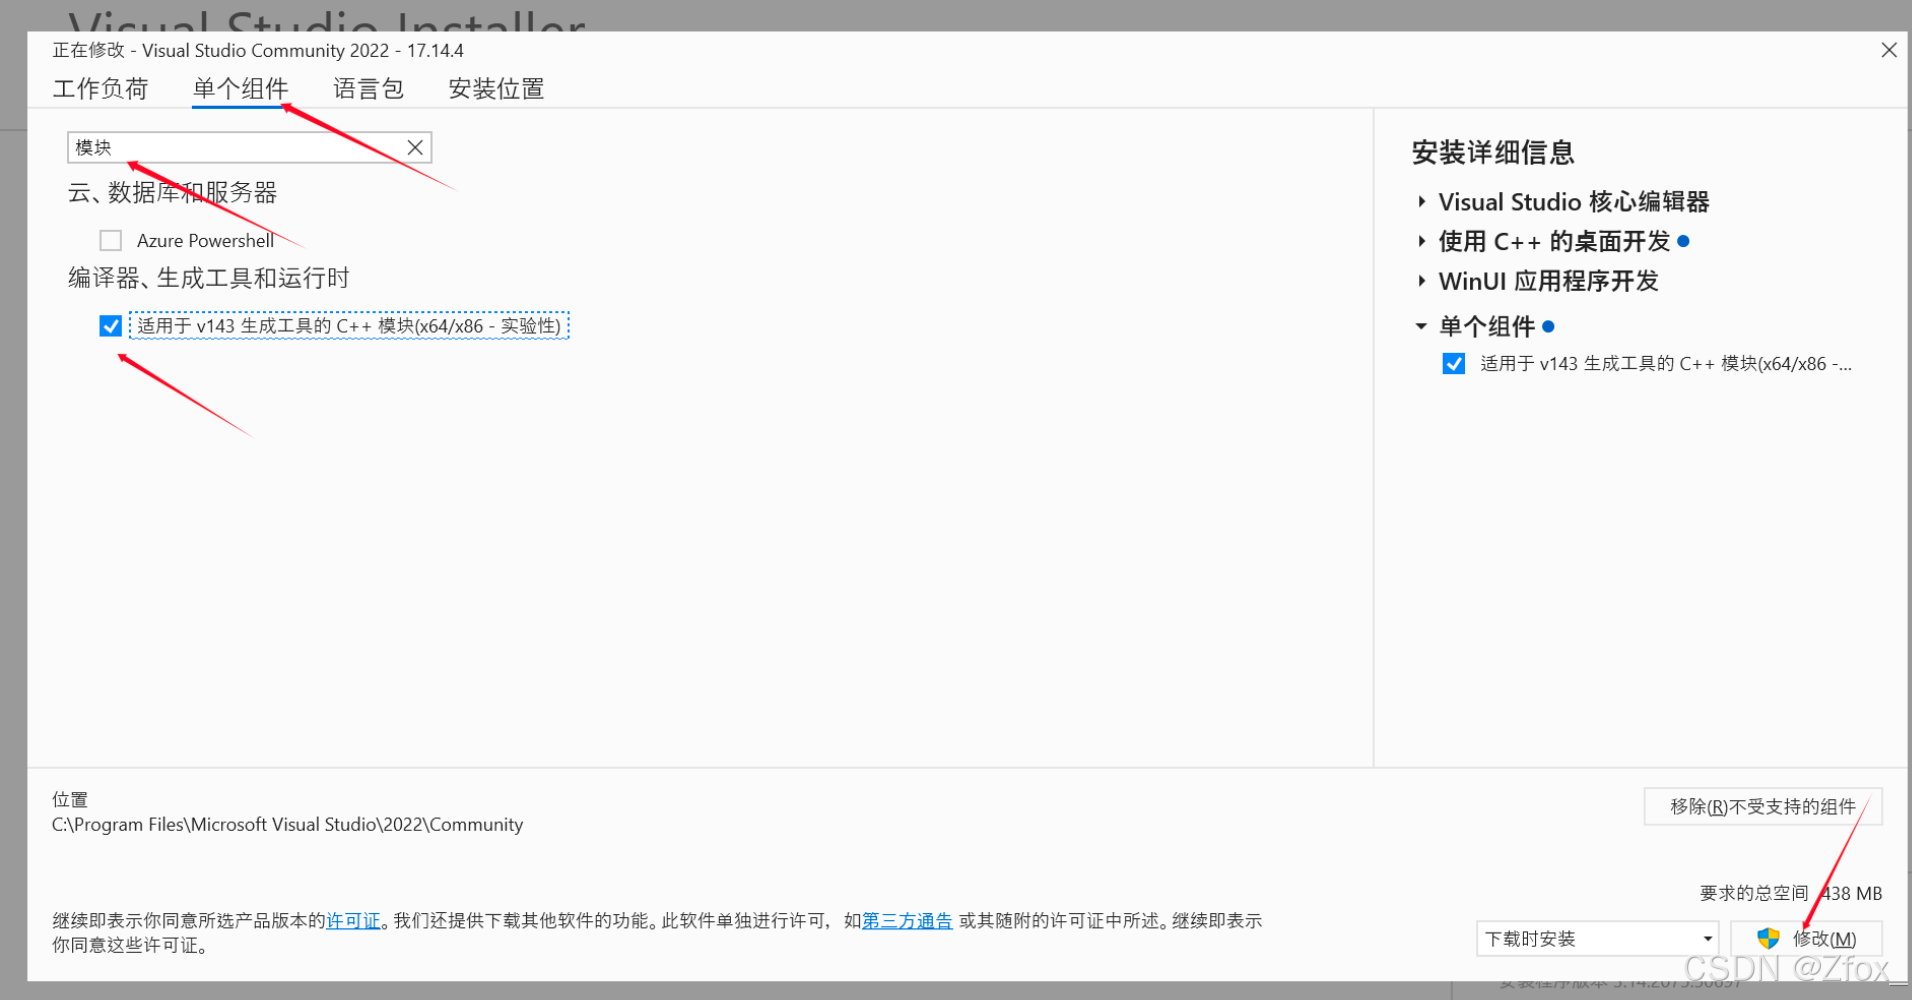Screen dimensions: 1912x1000
Task: Select the 适用于 v143 生成工具的 C++ 模块 label
Action: (x=349, y=326)
